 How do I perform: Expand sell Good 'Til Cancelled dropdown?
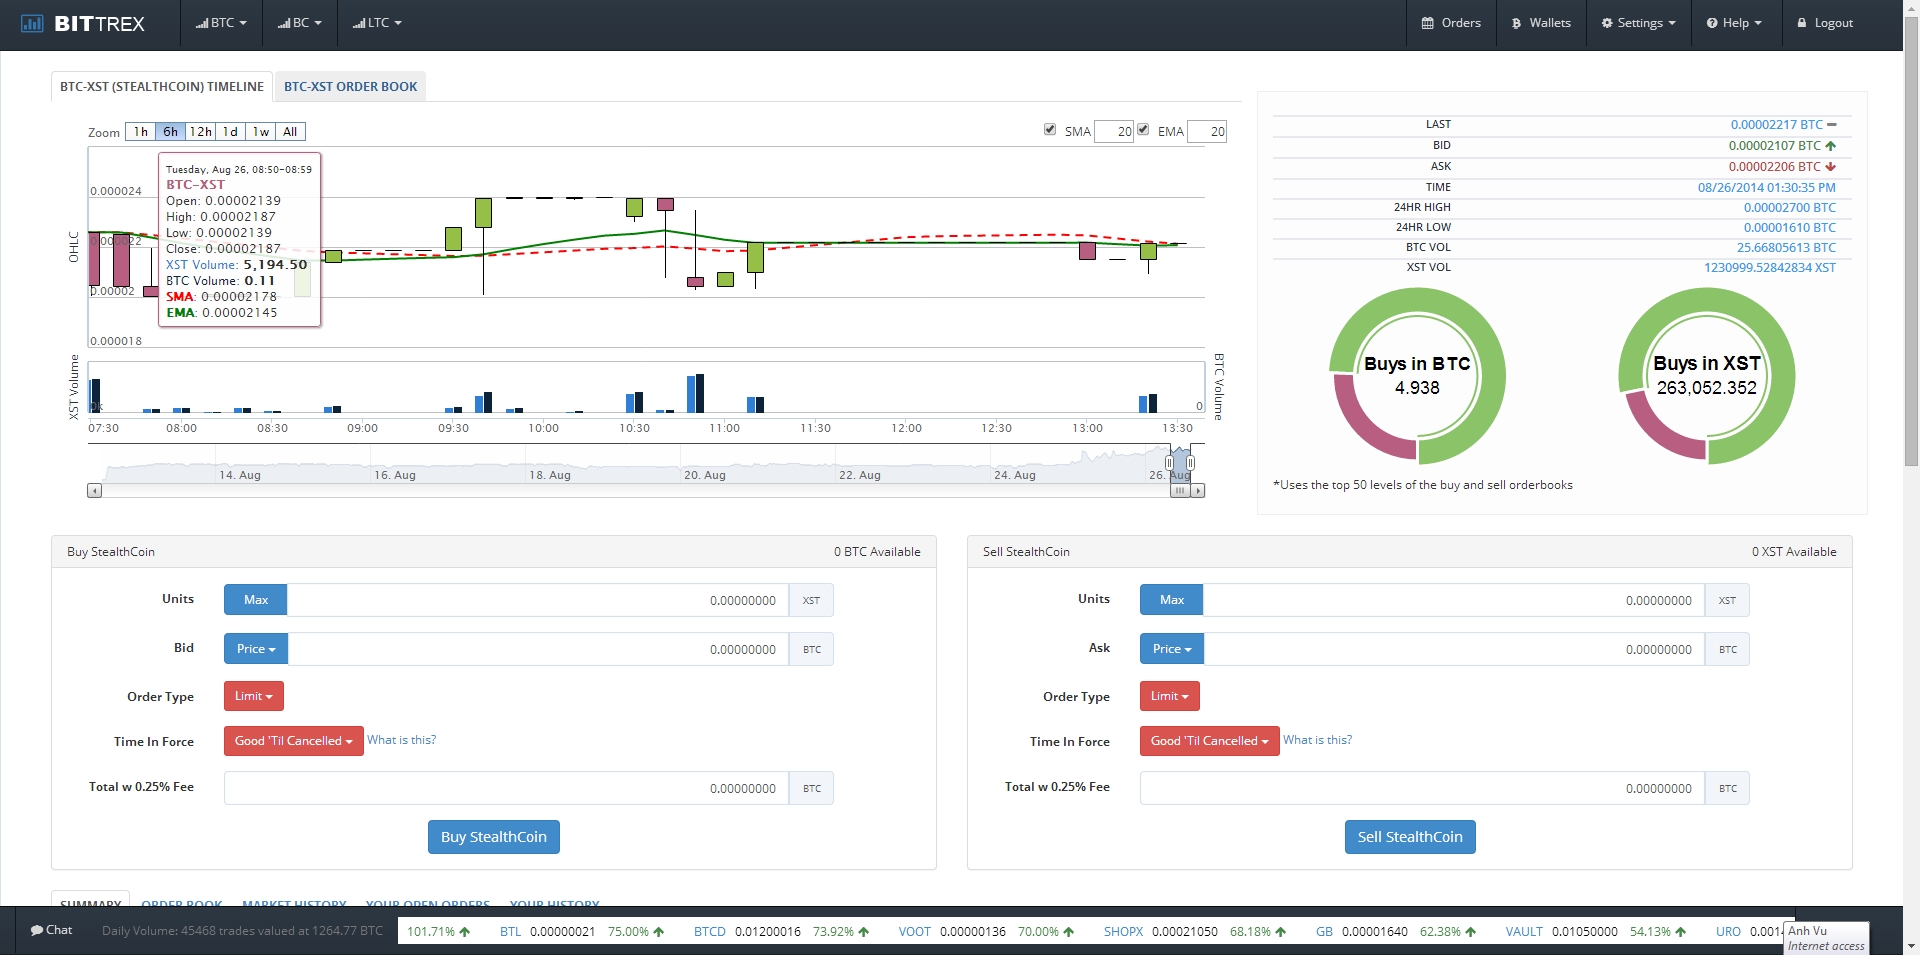click(x=1209, y=741)
